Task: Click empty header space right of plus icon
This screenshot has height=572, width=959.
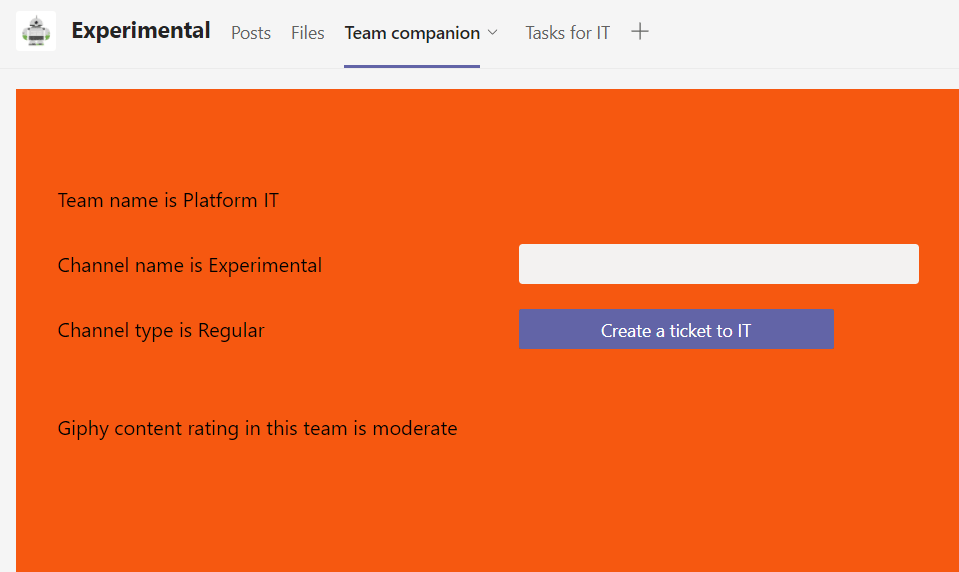Action: point(800,33)
